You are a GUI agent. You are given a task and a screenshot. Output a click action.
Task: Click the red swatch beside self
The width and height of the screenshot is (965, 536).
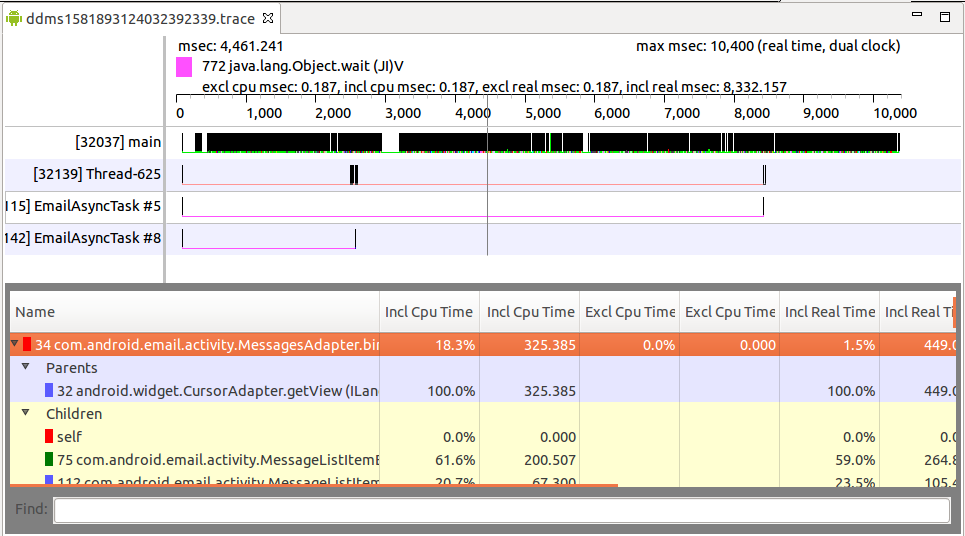[49, 436]
